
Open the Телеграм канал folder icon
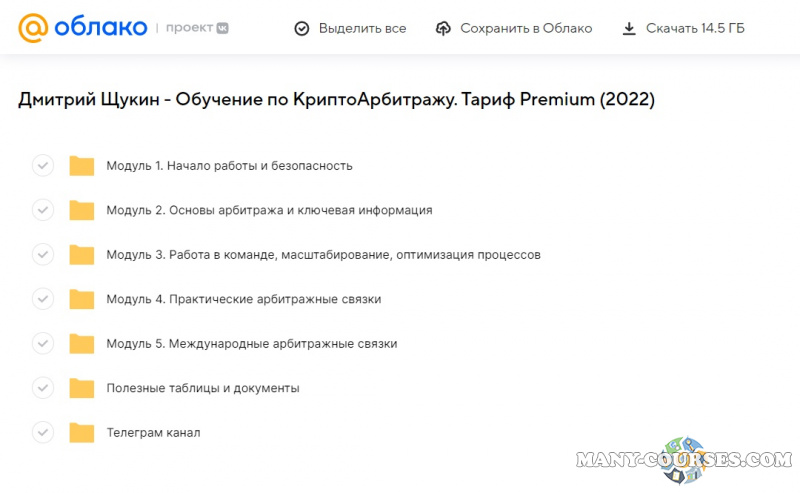81,433
